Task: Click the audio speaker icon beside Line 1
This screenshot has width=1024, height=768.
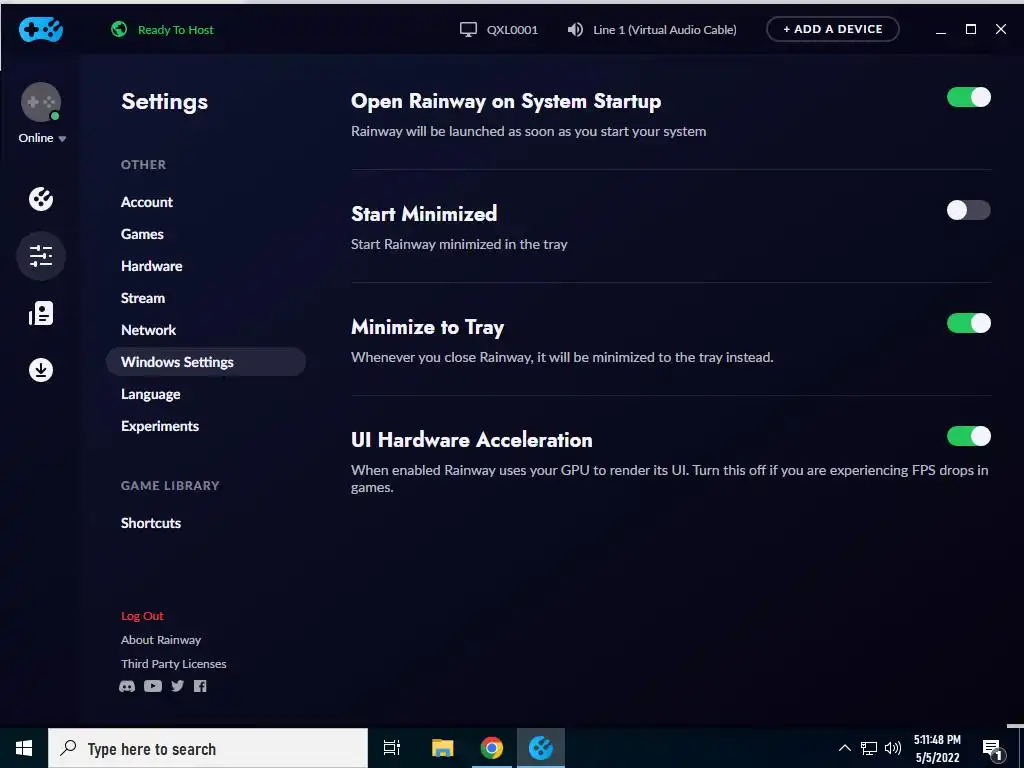Action: [575, 29]
